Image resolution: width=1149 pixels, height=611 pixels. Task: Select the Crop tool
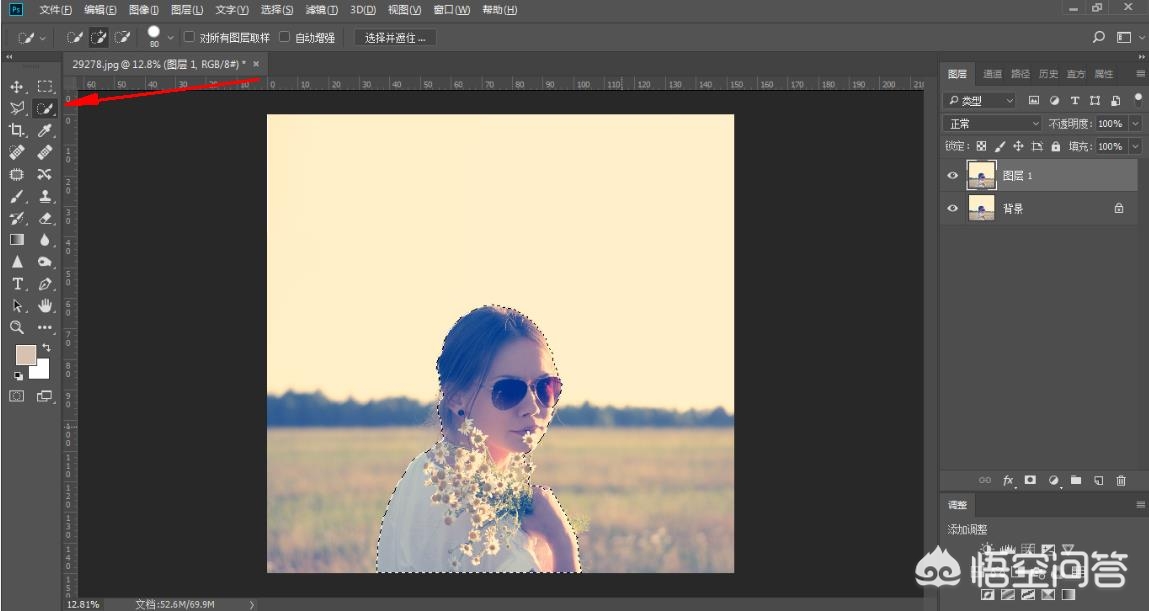(17, 131)
